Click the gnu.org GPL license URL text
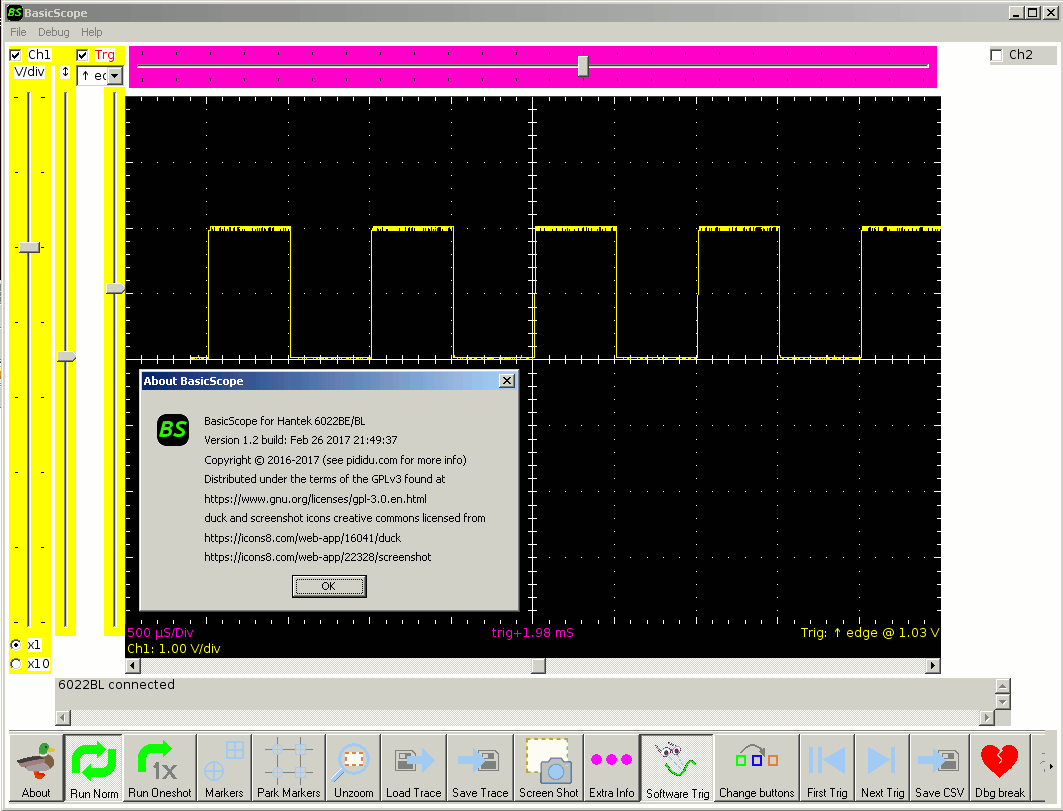The image size is (1063, 811). (x=315, y=499)
